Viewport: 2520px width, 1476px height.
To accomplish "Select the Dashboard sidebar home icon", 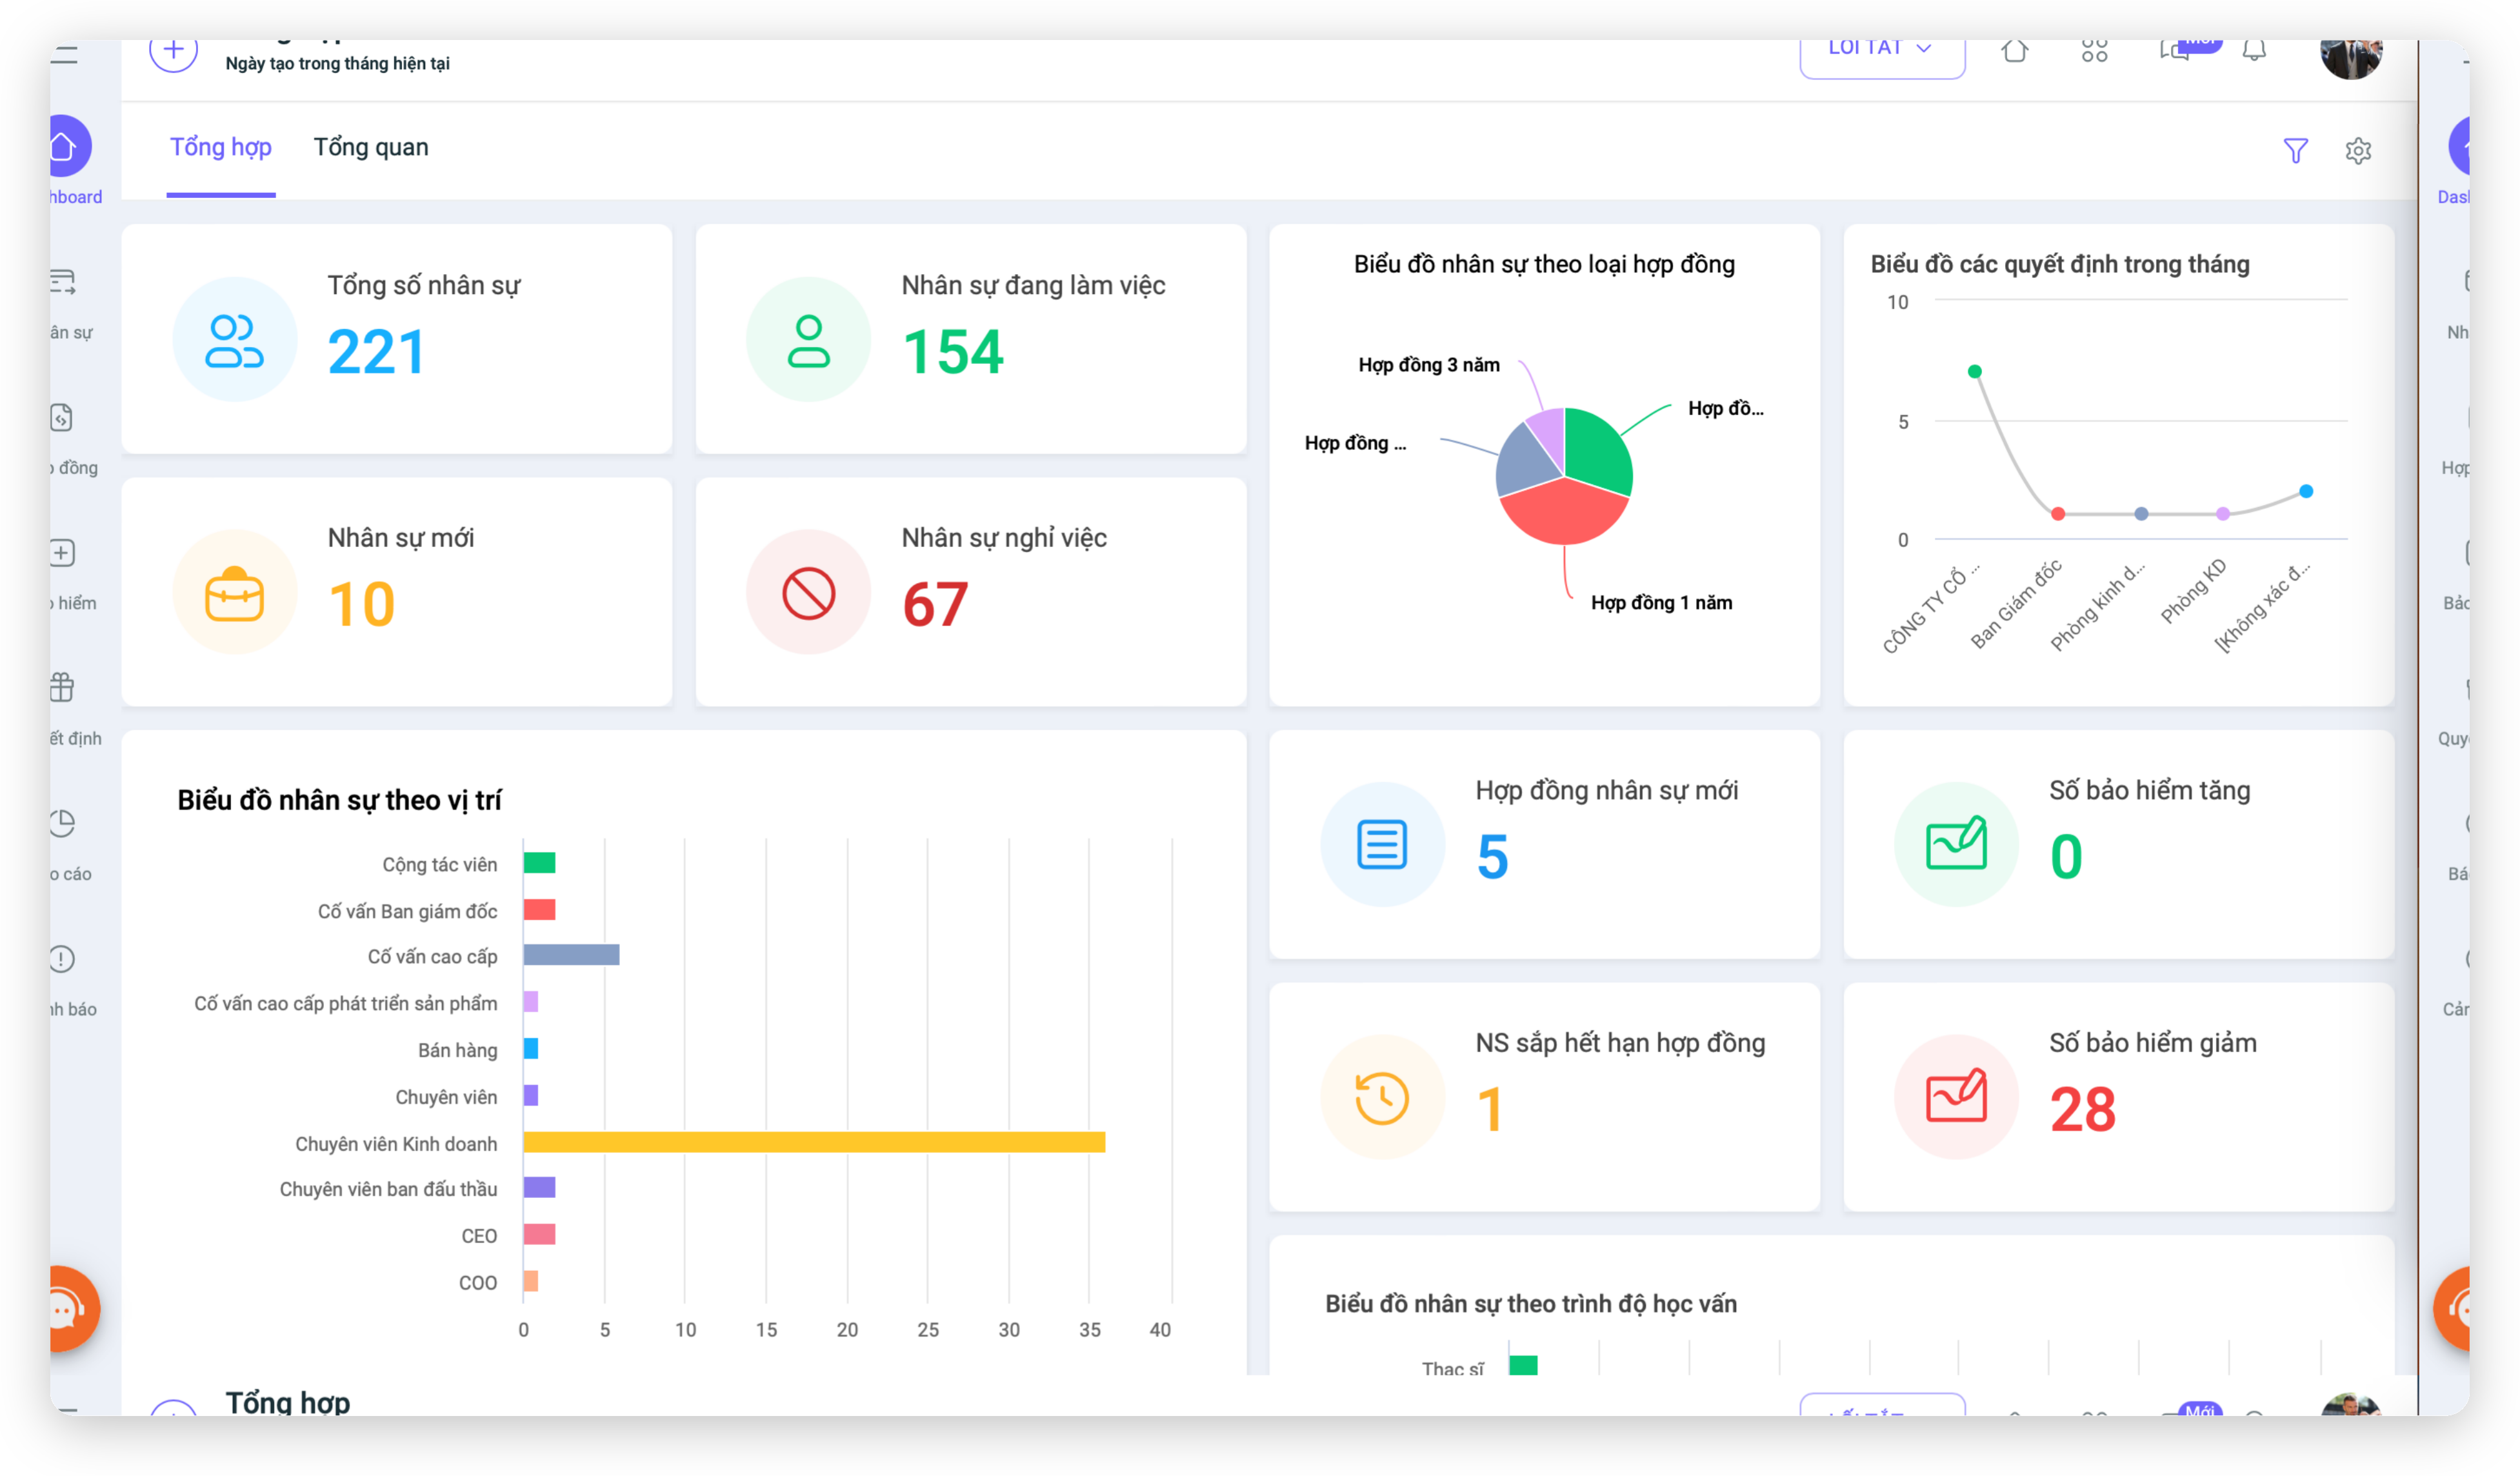I will (68, 147).
